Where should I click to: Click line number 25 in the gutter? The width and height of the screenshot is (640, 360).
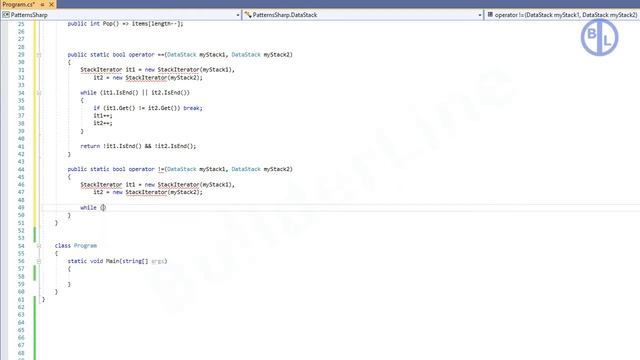(x=21, y=24)
